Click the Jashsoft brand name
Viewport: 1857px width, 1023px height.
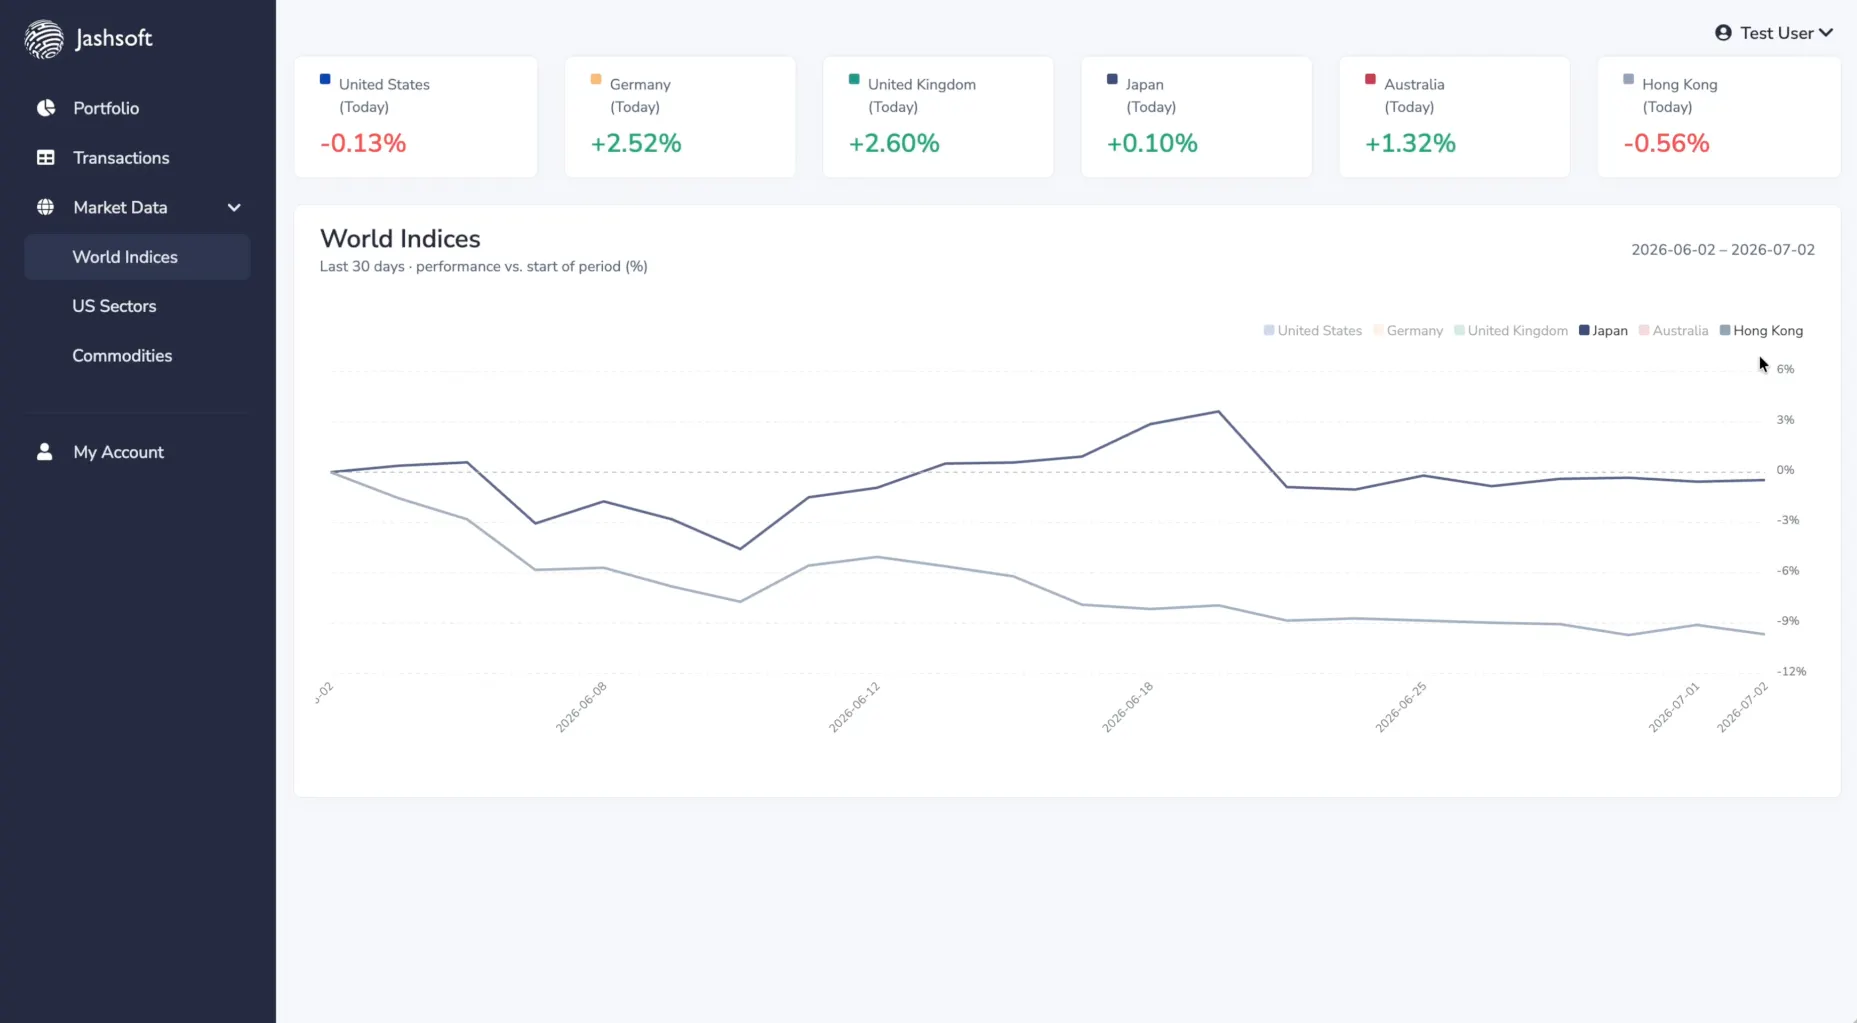(114, 39)
